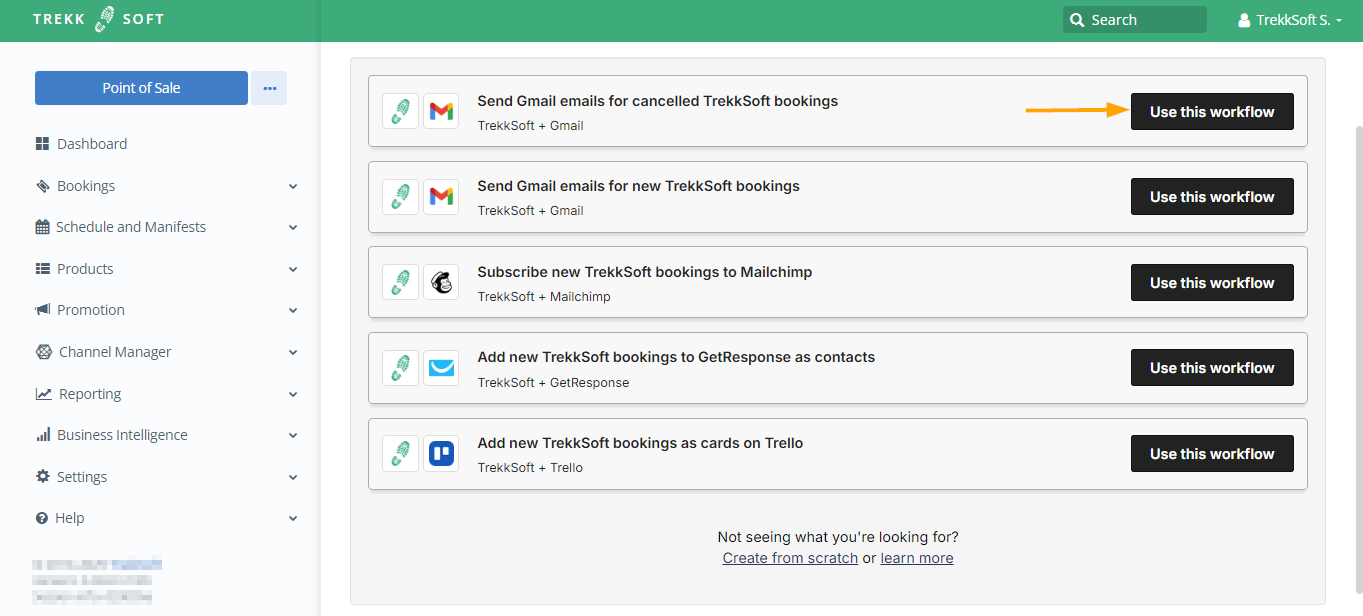The image size is (1363, 616).
Task: Click the Settings gear icon in sidebar
Action: 42,477
